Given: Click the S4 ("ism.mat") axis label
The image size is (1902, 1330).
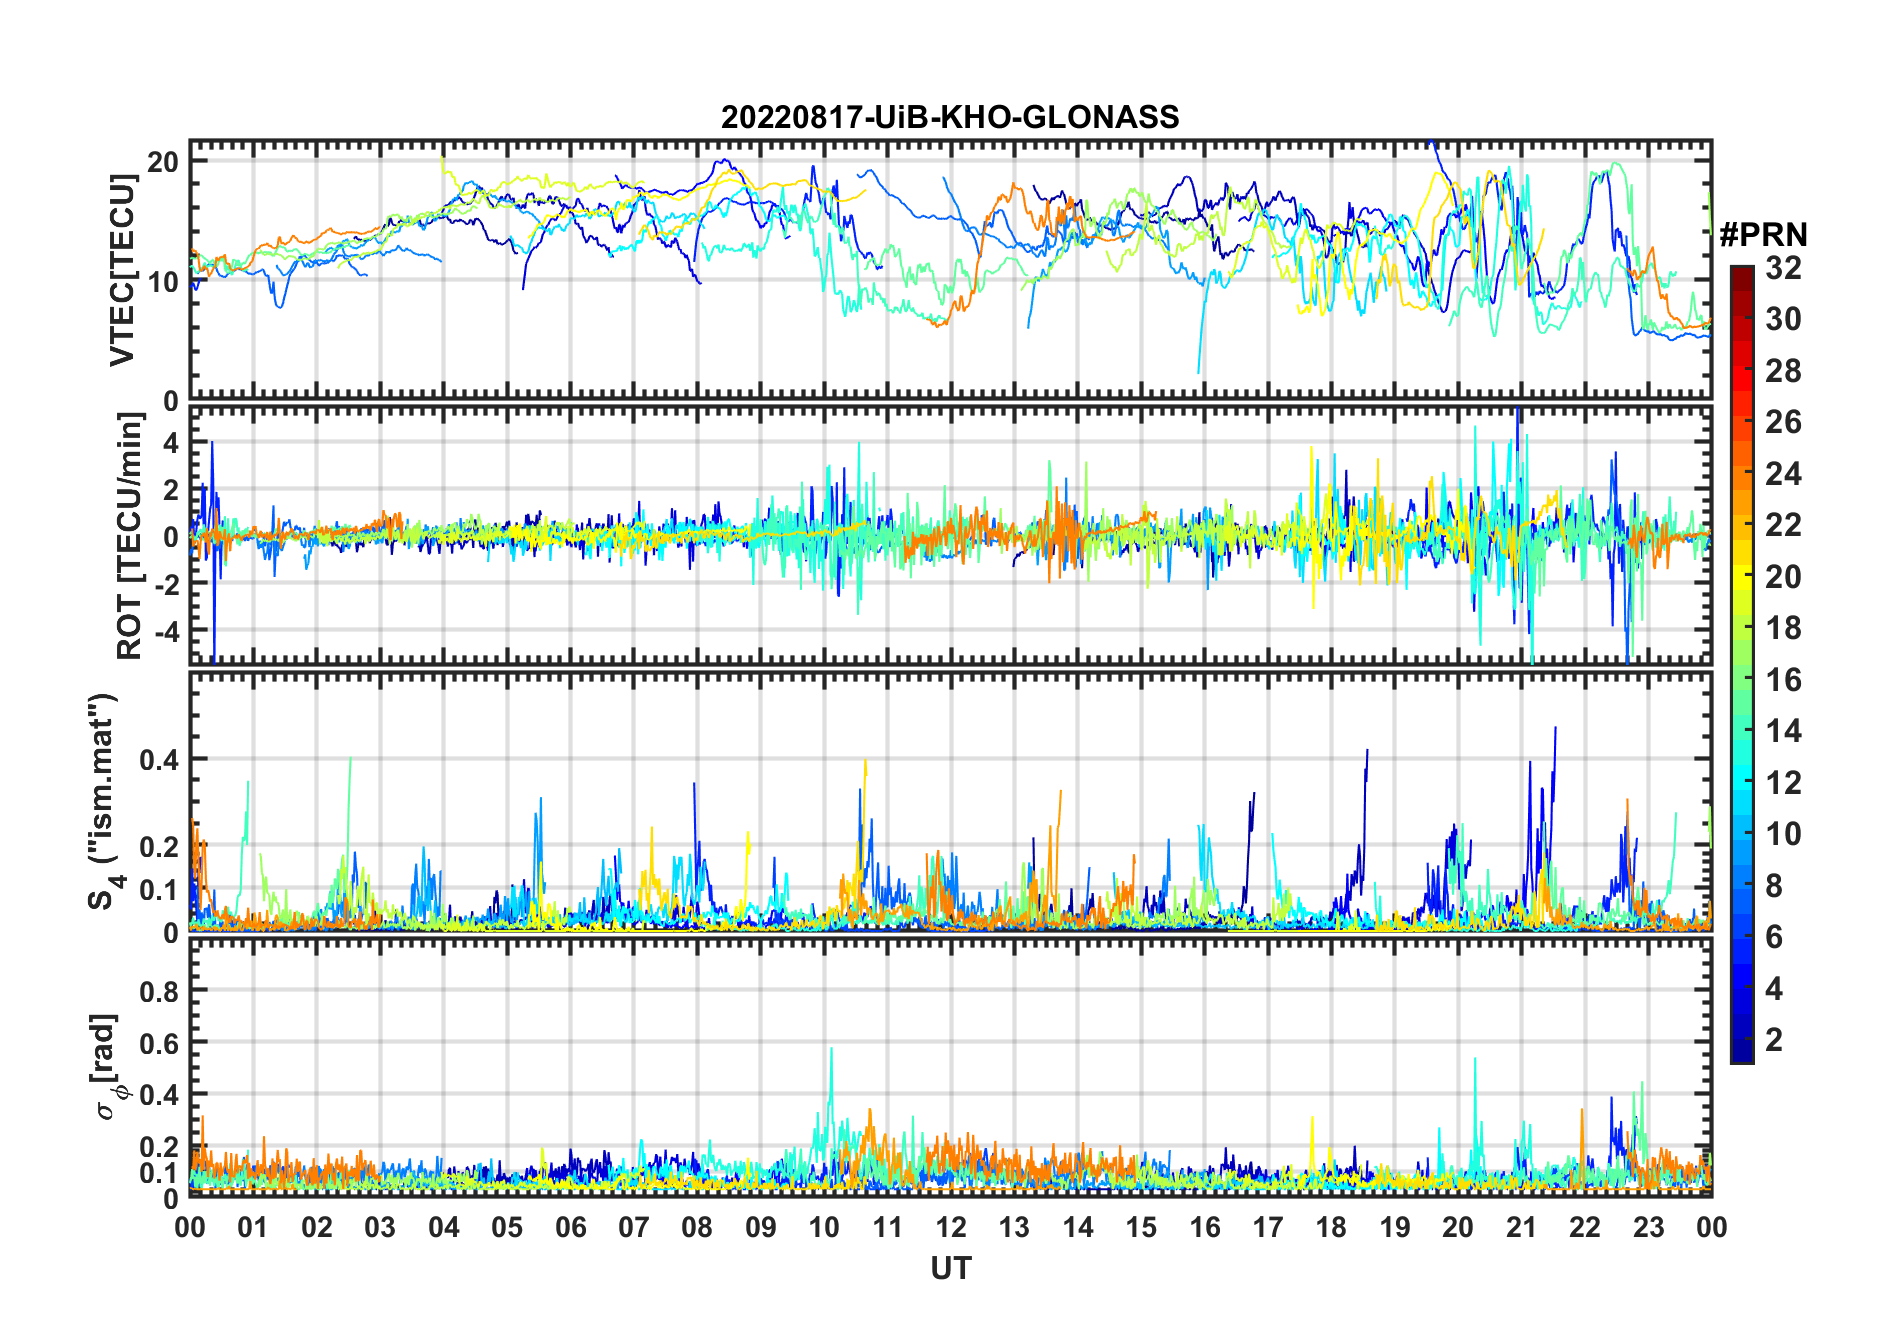Looking at the screenshot, I should coord(104,801).
